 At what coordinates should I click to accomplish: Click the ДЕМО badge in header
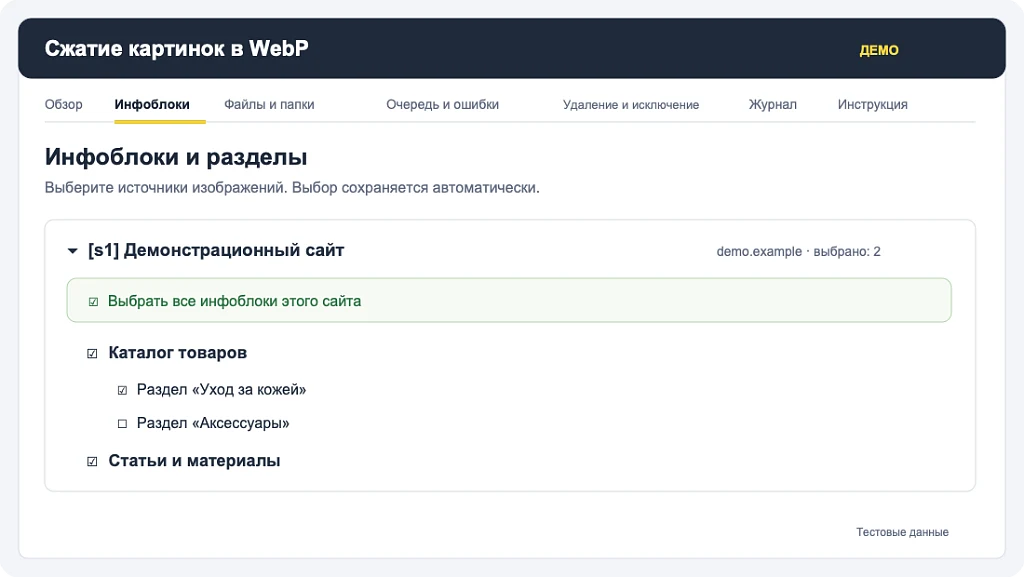(x=878, y=50)
